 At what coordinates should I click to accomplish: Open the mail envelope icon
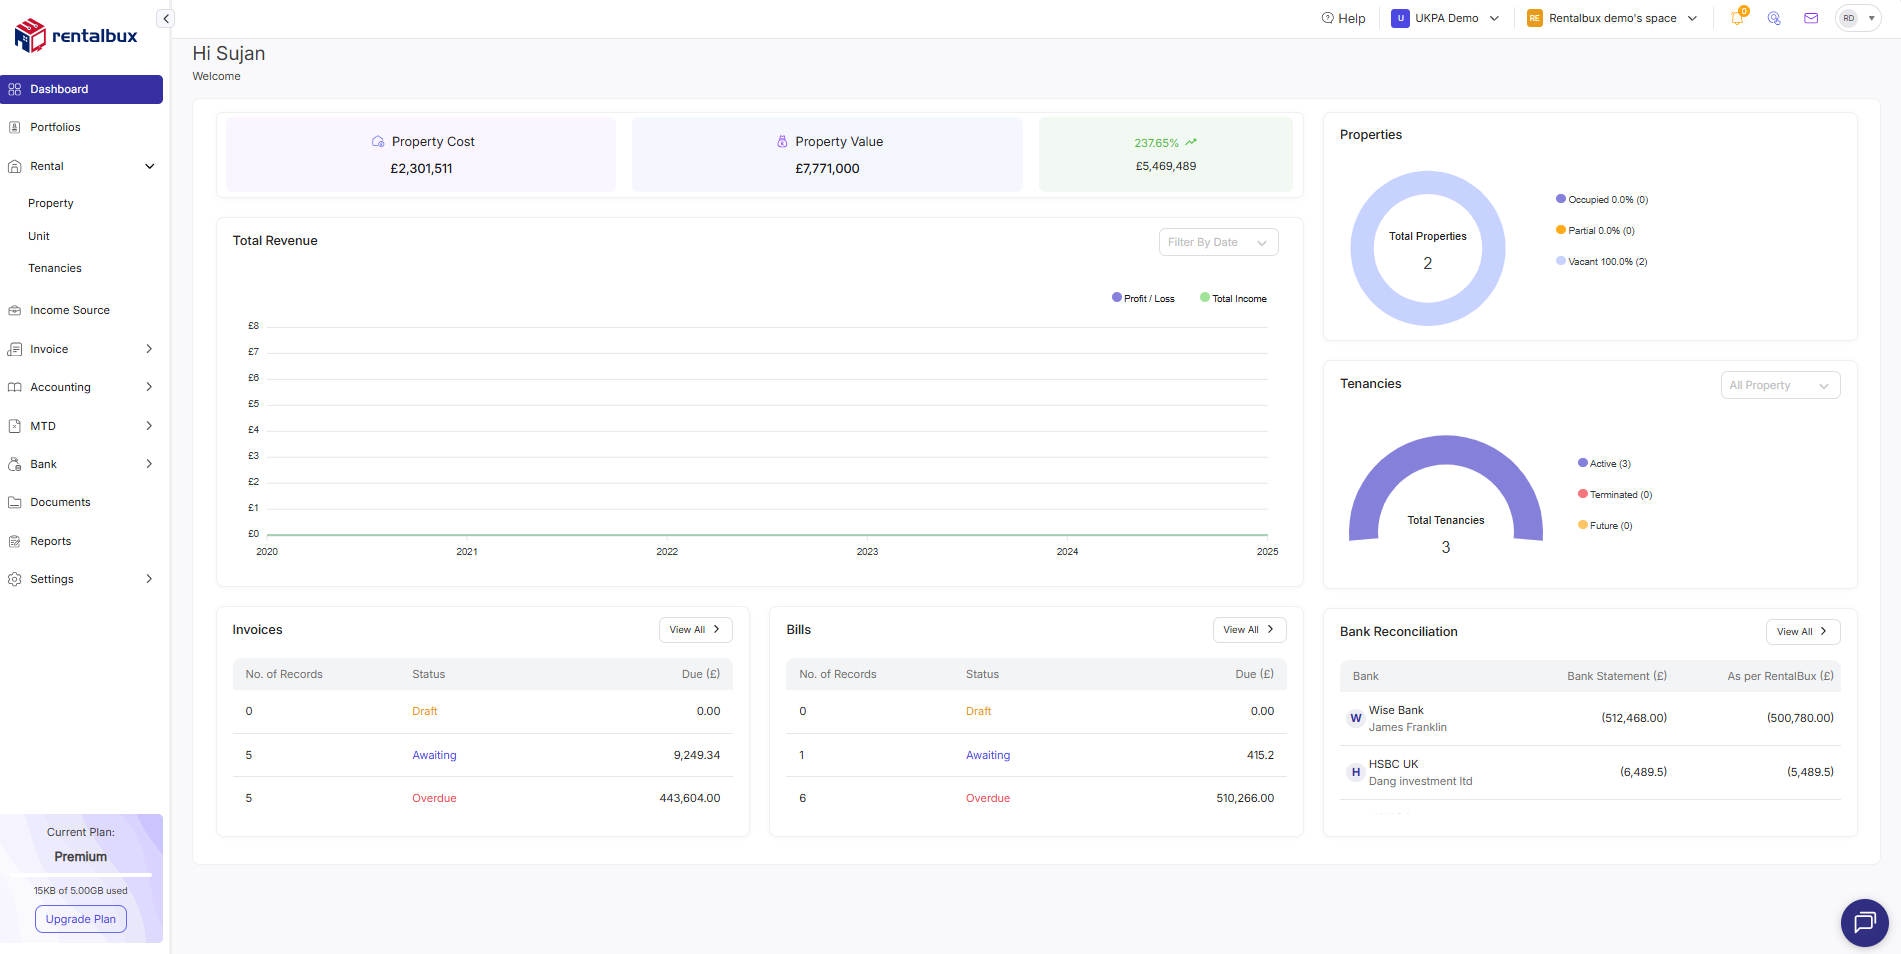tap(1811, 18)
